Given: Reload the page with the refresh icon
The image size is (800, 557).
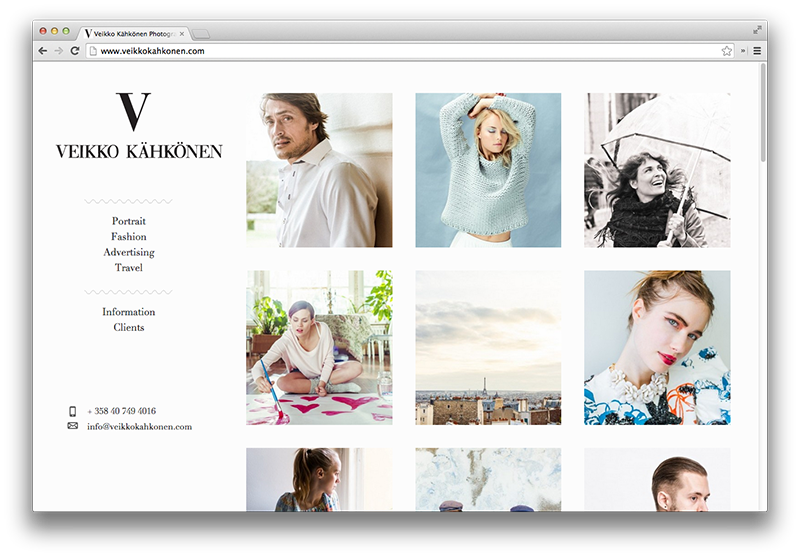Looking at the screenshot, I should (74, 51).
